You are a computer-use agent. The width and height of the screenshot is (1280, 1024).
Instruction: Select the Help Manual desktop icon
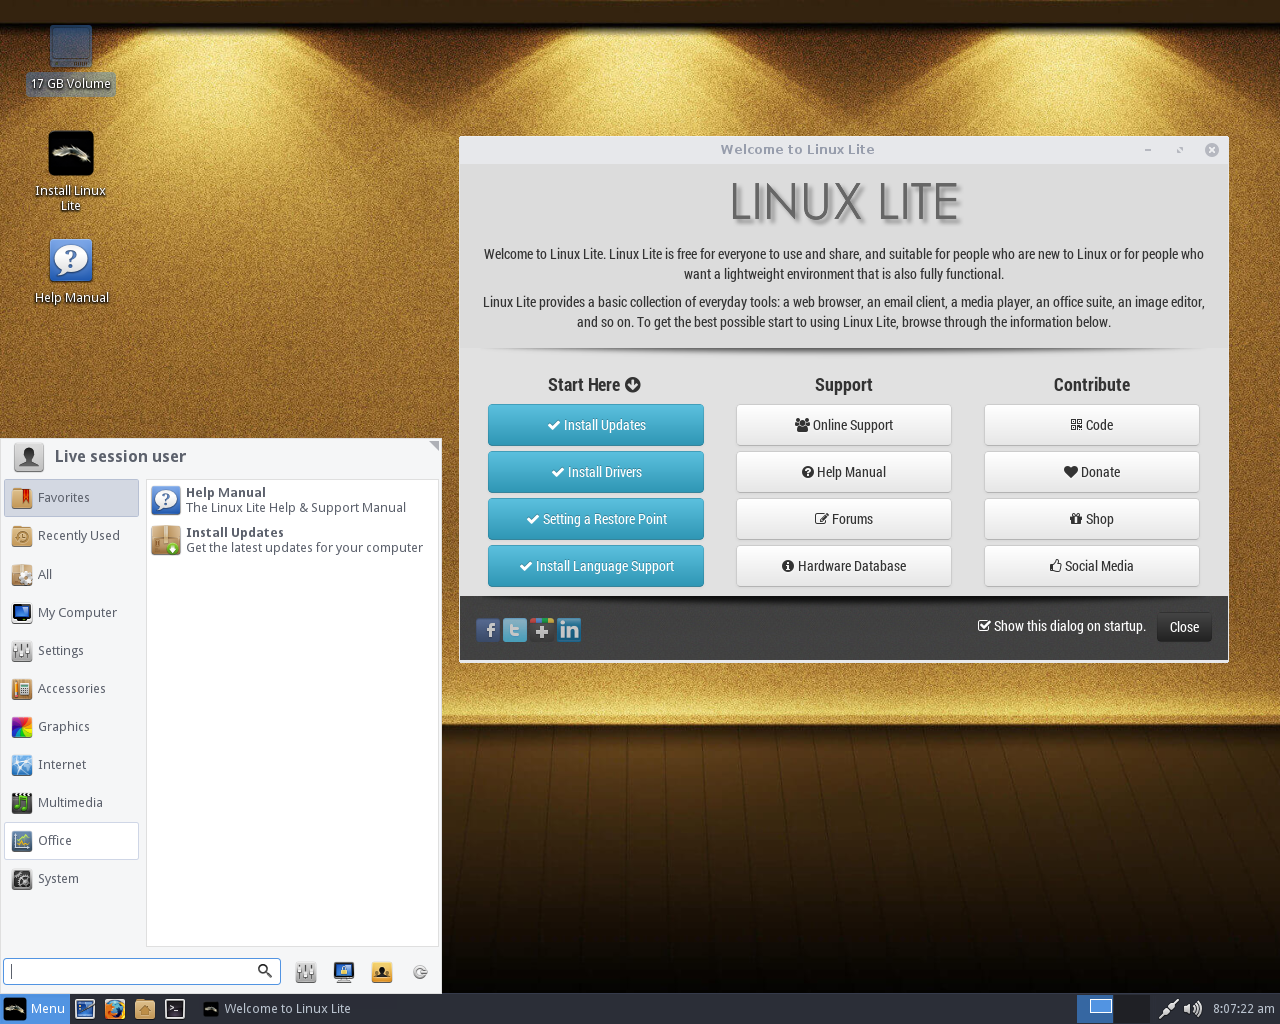click(x=71, y=271)
